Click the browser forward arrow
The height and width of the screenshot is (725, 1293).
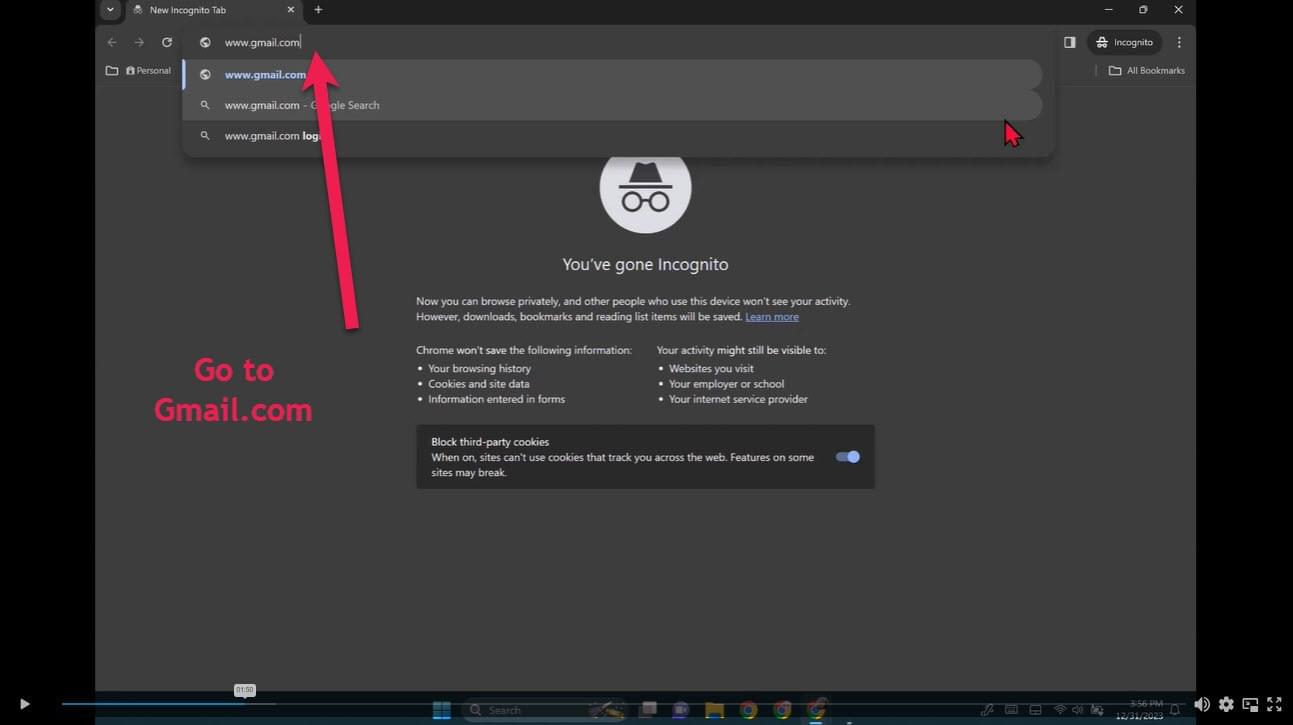(x=139, y=43)
